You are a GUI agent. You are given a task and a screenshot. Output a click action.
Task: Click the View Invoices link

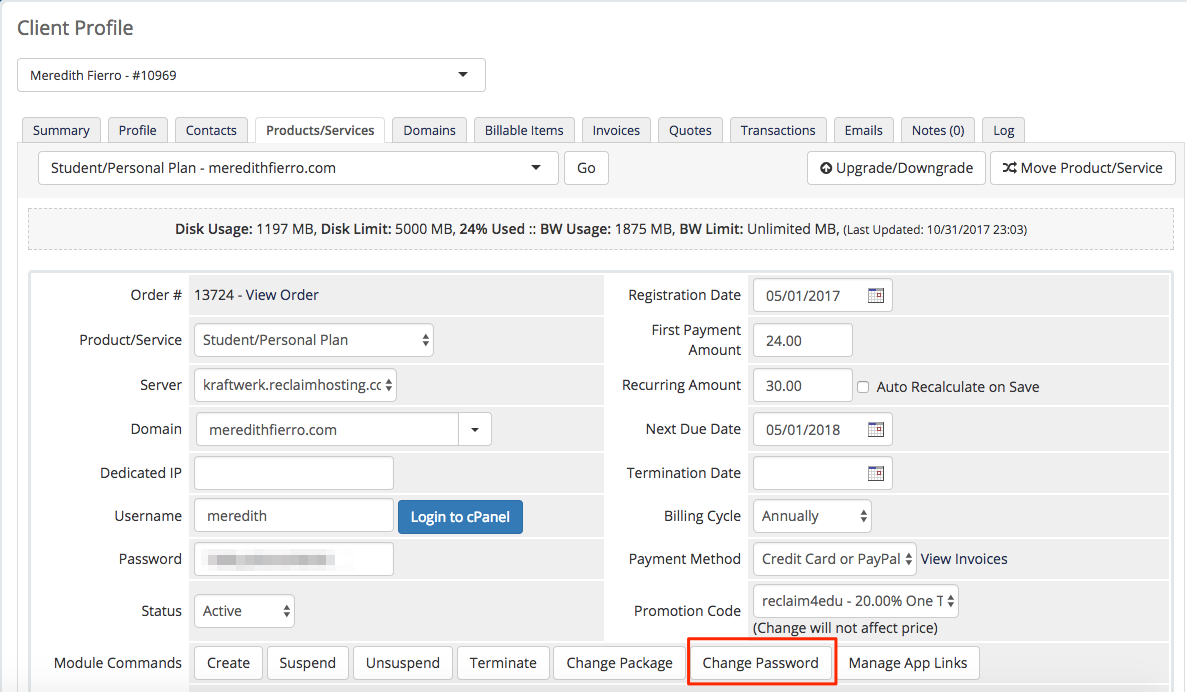click(964, 559)
